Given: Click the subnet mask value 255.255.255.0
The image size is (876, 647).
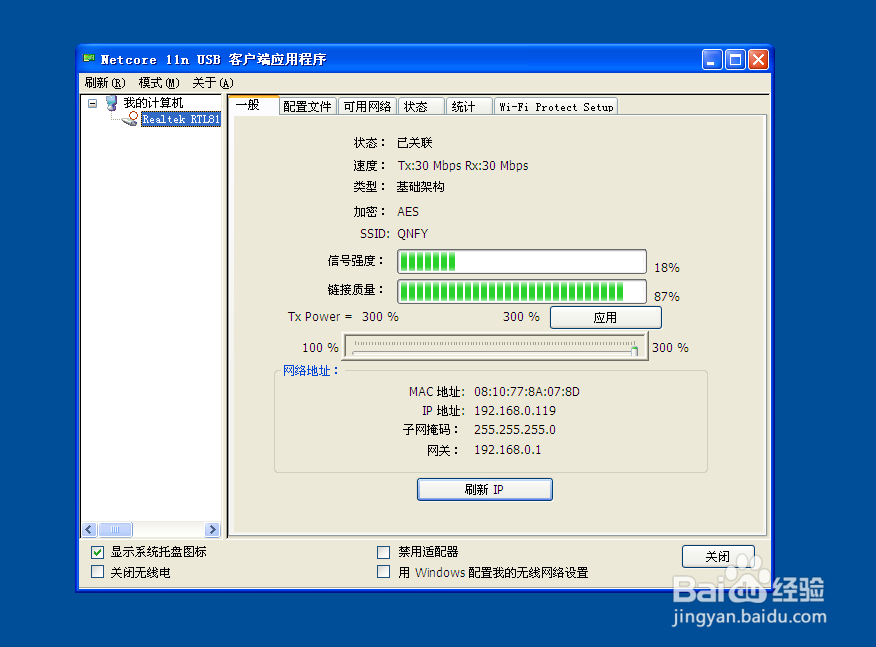Looking at the screenshot, I should pyautogui.click(x=515, y=430).
